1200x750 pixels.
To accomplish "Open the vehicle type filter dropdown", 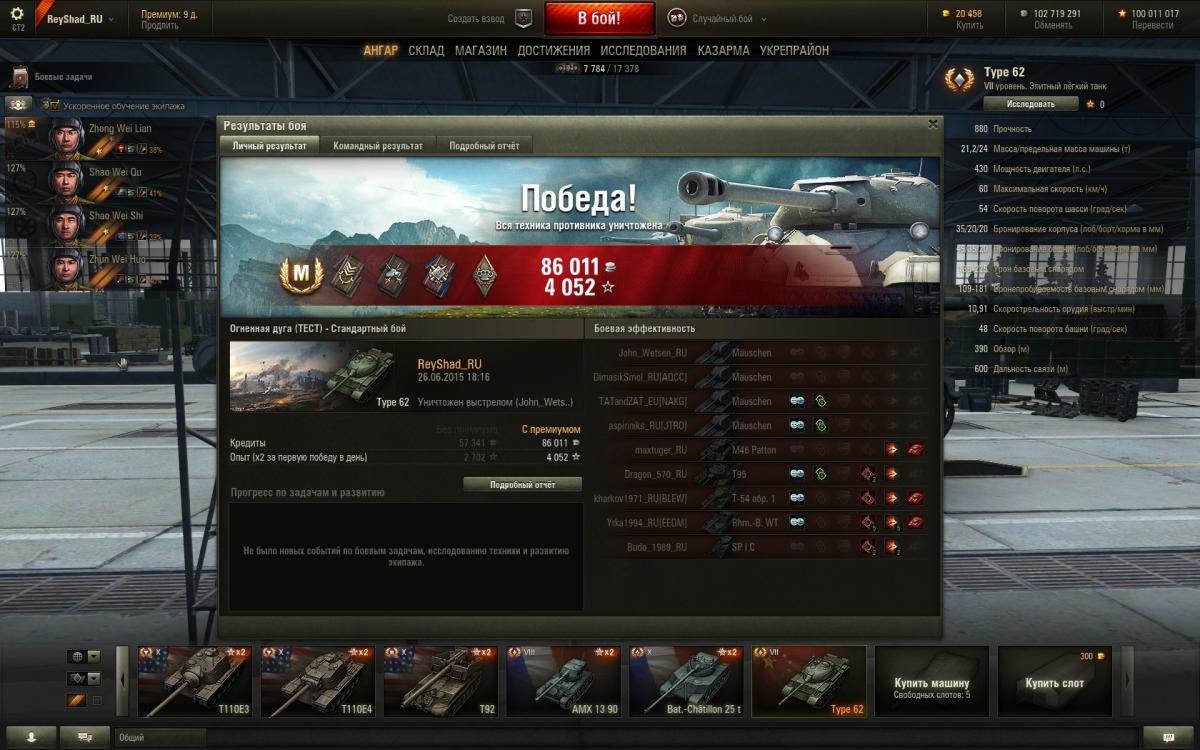I will [94, 678].
